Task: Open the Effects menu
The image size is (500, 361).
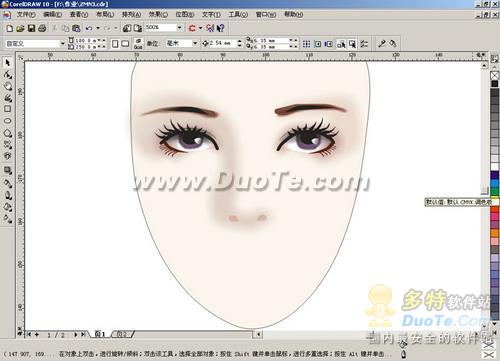Action: pyautogui.click(x=158, y=14)
